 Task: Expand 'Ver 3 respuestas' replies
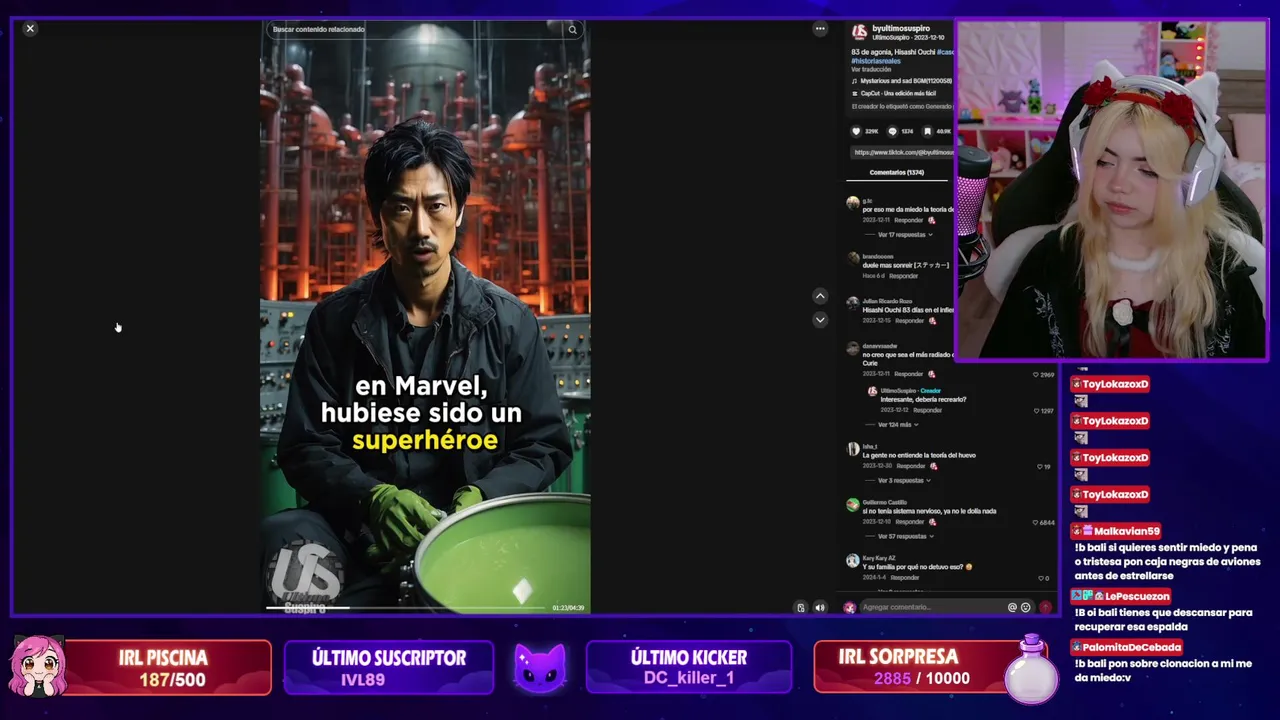pos(904,480)
